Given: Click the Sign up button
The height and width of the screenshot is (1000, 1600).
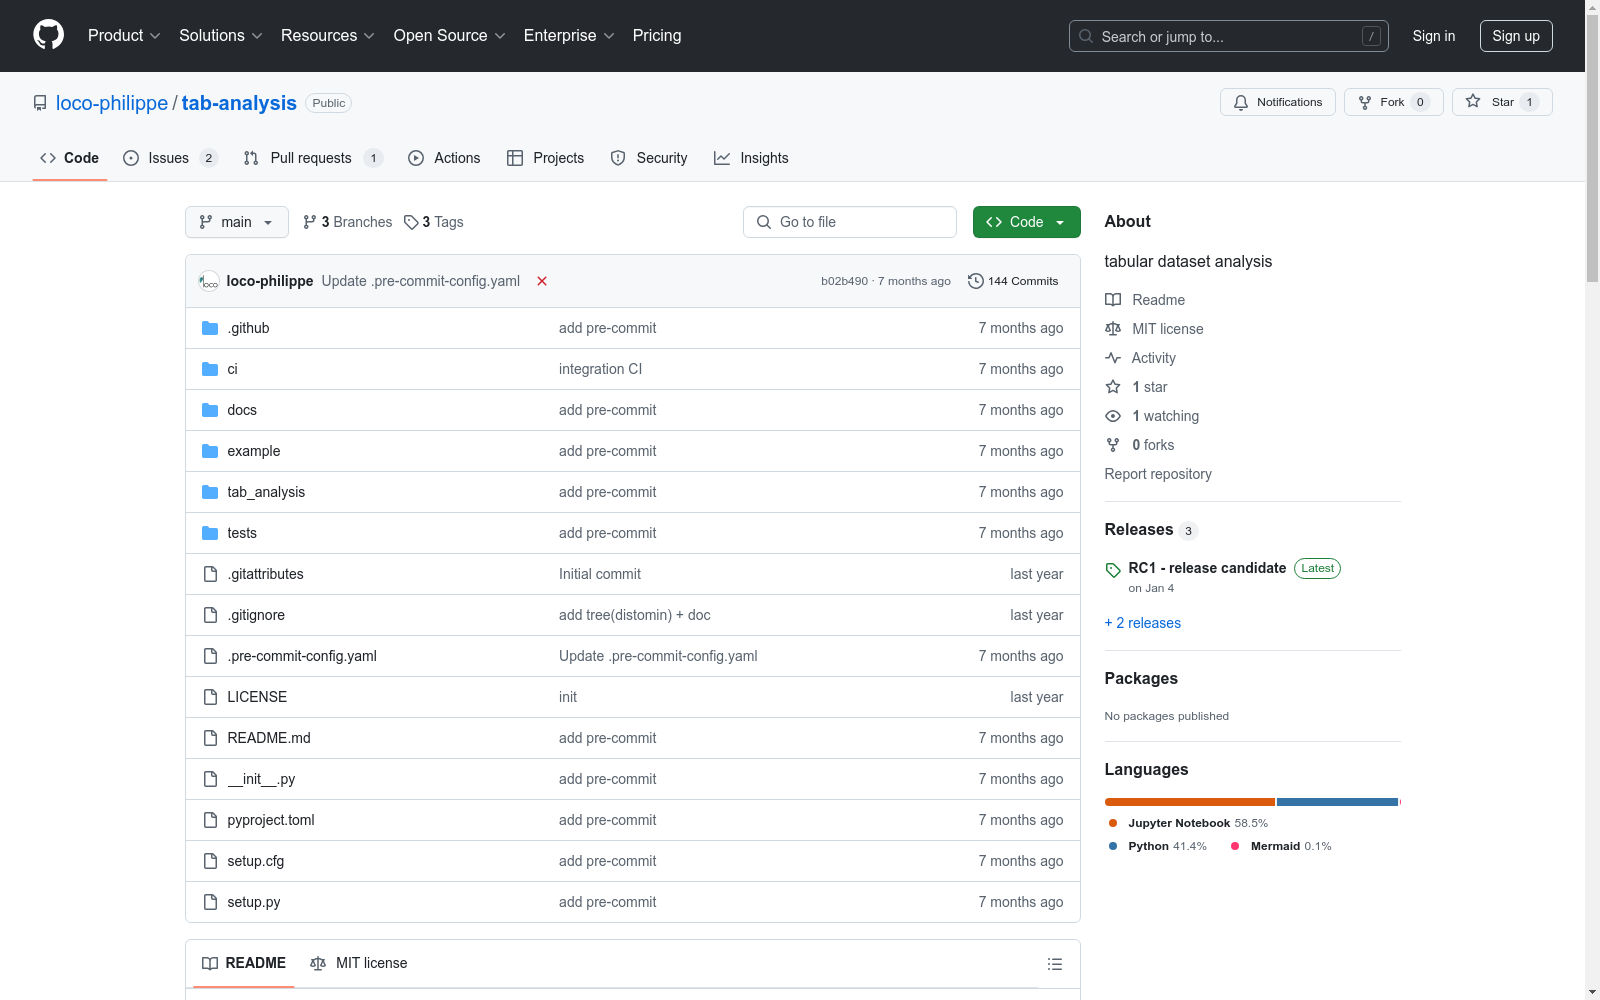Looking at the screenshot, I should (1516, 36).
